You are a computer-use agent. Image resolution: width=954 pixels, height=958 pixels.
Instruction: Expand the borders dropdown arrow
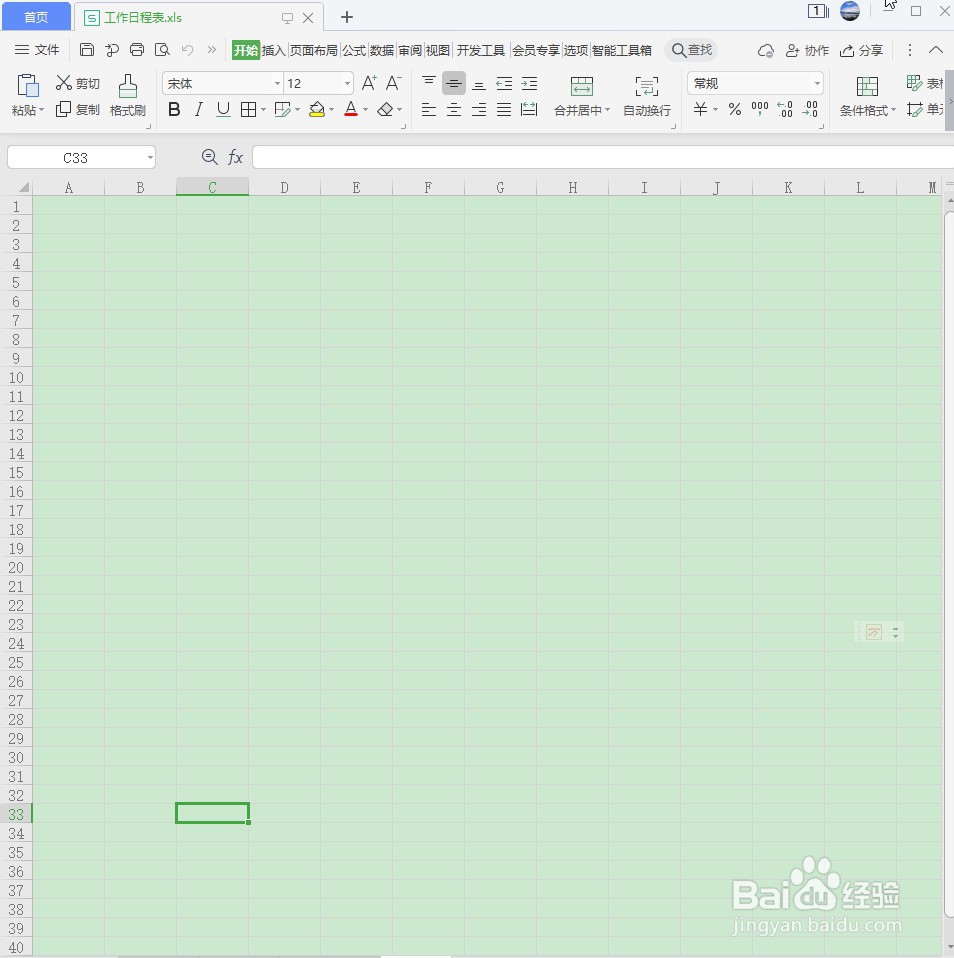pos(263,110)
